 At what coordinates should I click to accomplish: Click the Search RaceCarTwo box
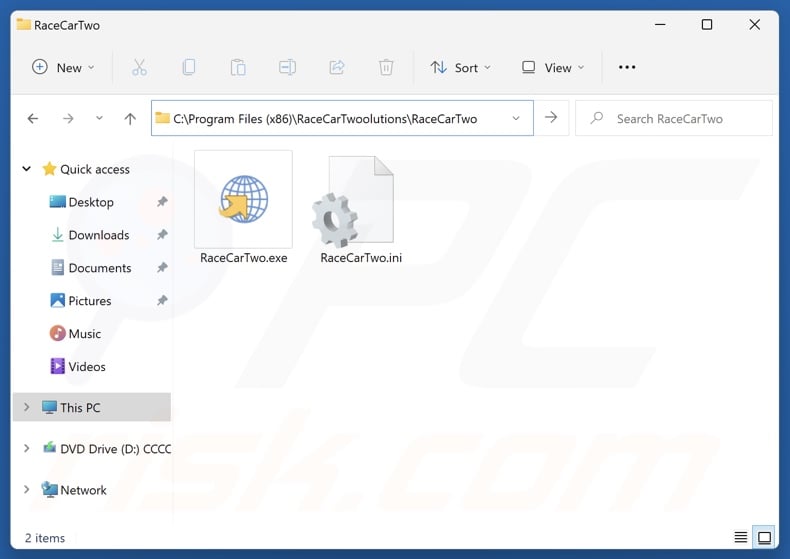click(674, 118)
